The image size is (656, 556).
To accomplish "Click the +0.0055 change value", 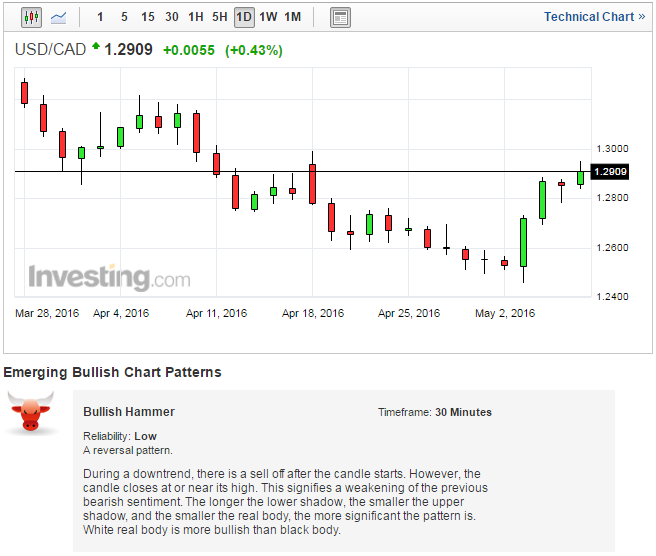I will point(189,50).
